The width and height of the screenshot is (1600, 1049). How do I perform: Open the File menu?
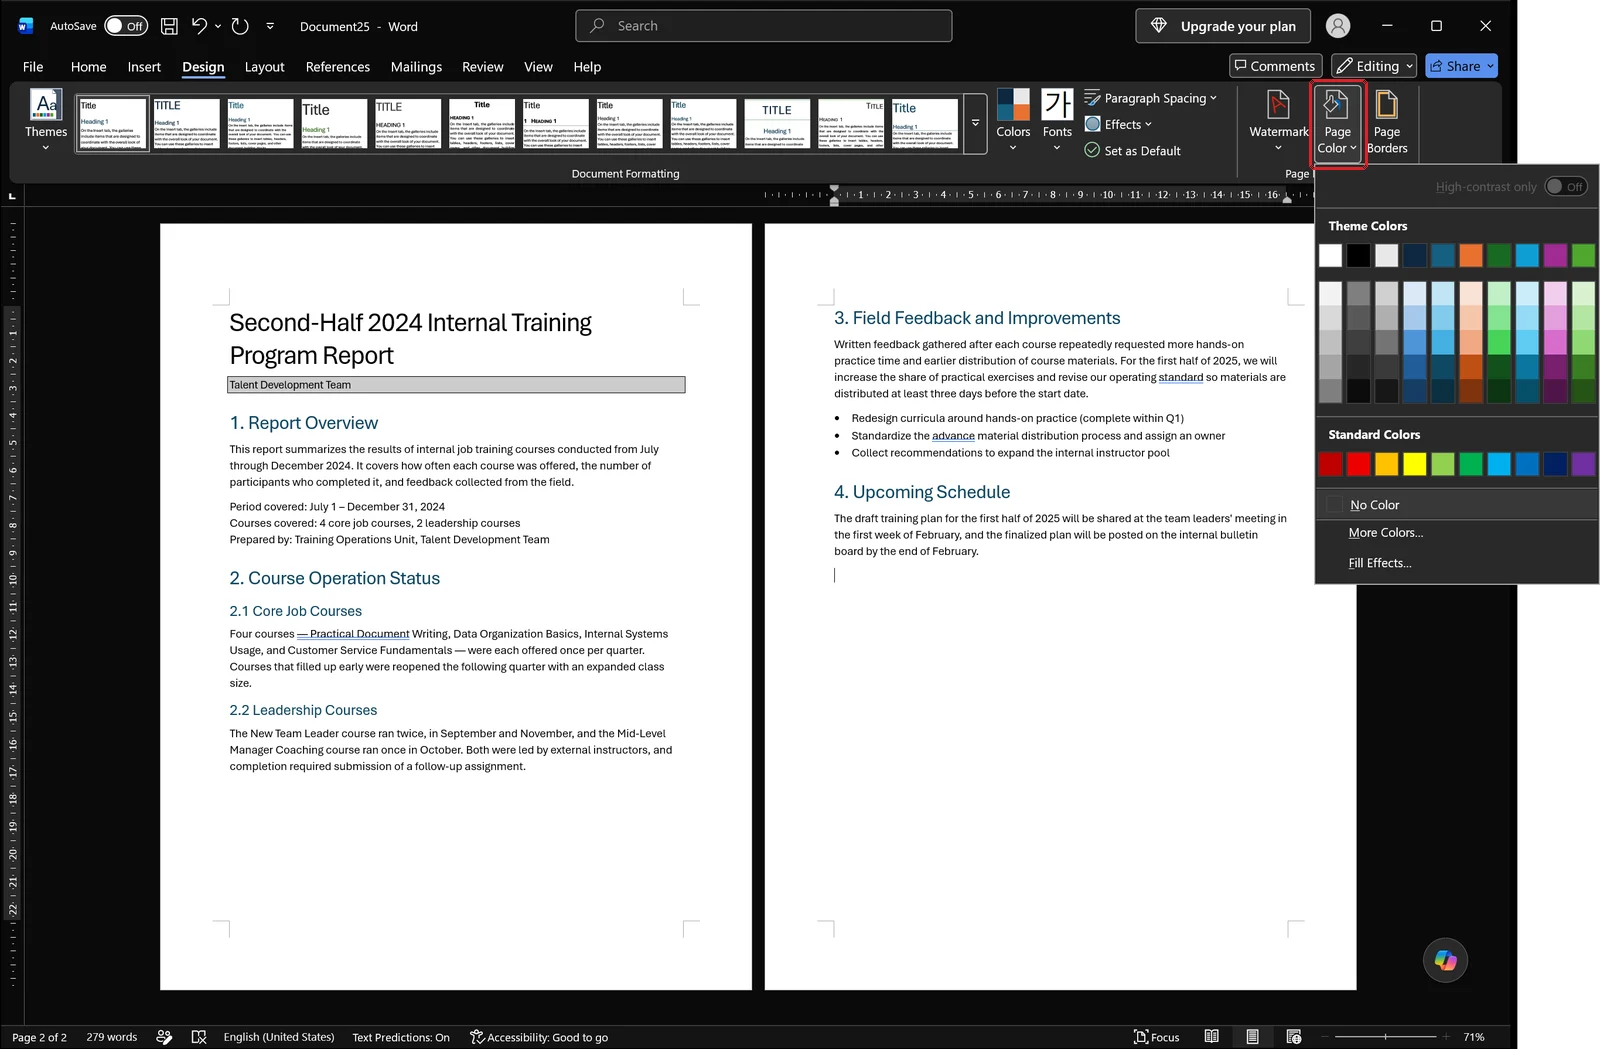click(x=33, y=67)
